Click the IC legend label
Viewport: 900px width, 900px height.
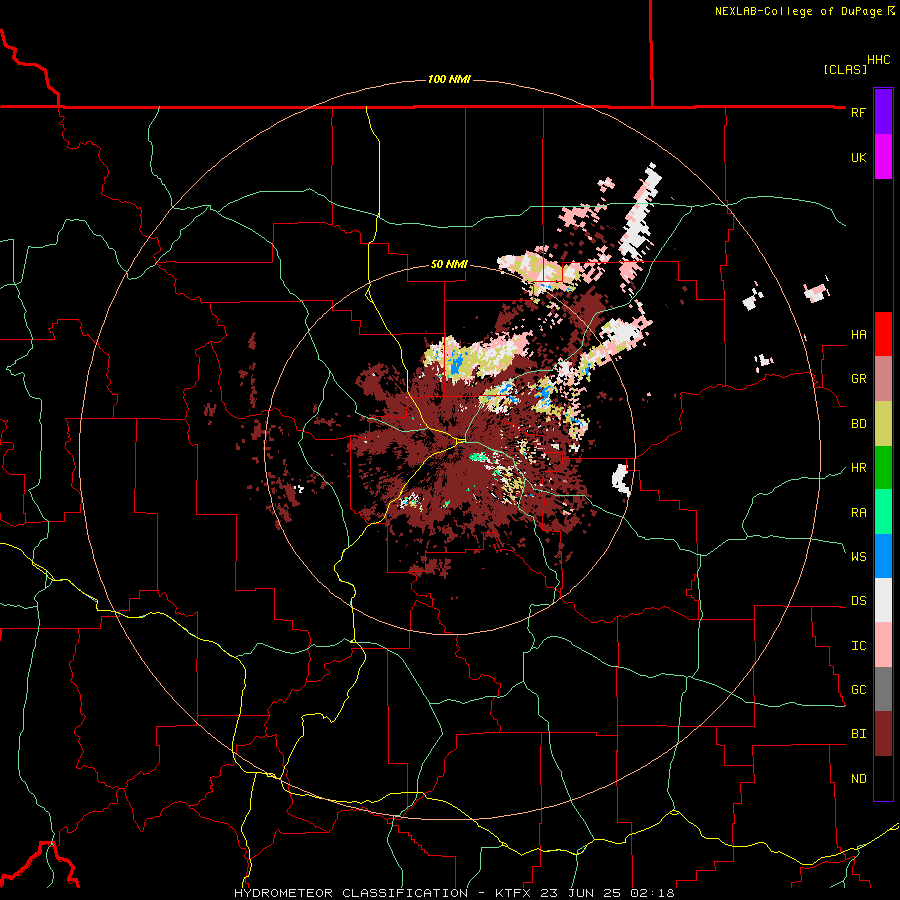click(858, 646)
